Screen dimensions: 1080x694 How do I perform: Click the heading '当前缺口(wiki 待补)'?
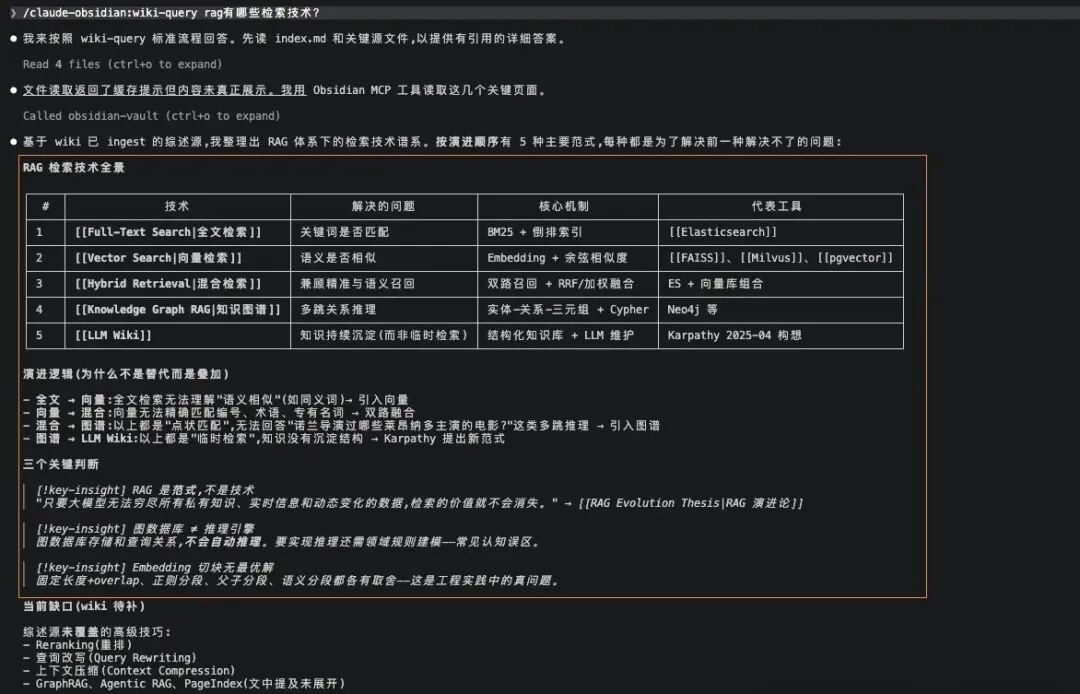[84, 606]
